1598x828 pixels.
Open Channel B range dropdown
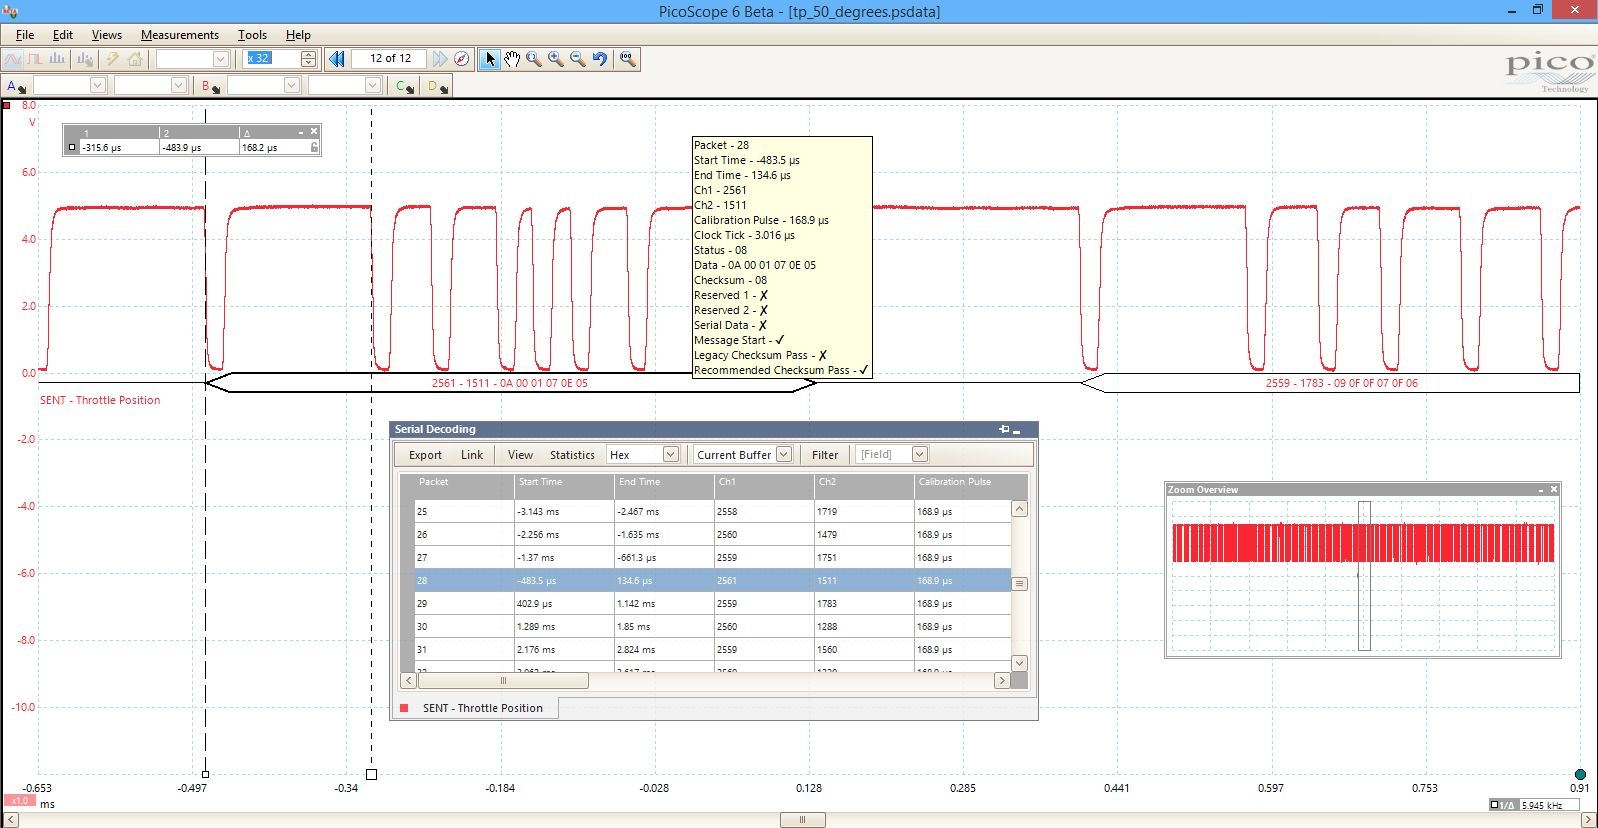[x=292, y=86]
